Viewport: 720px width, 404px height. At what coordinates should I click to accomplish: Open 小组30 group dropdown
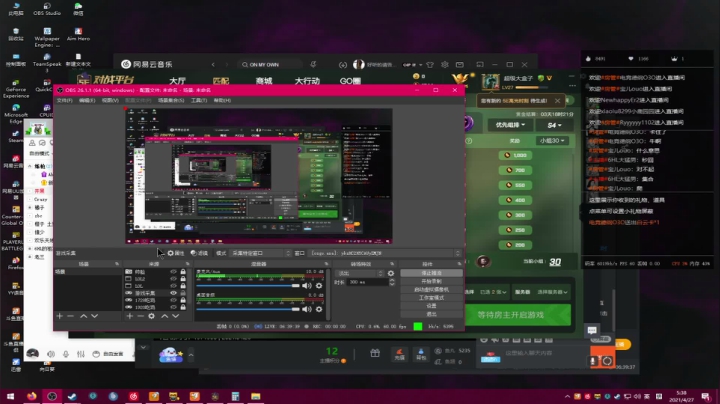coord(552,140)
